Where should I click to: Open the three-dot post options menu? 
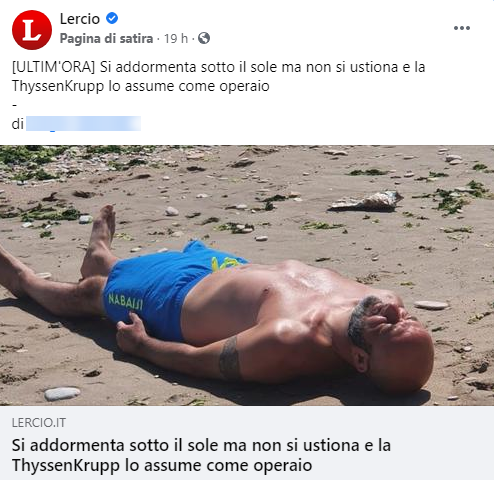coord(462,28)
